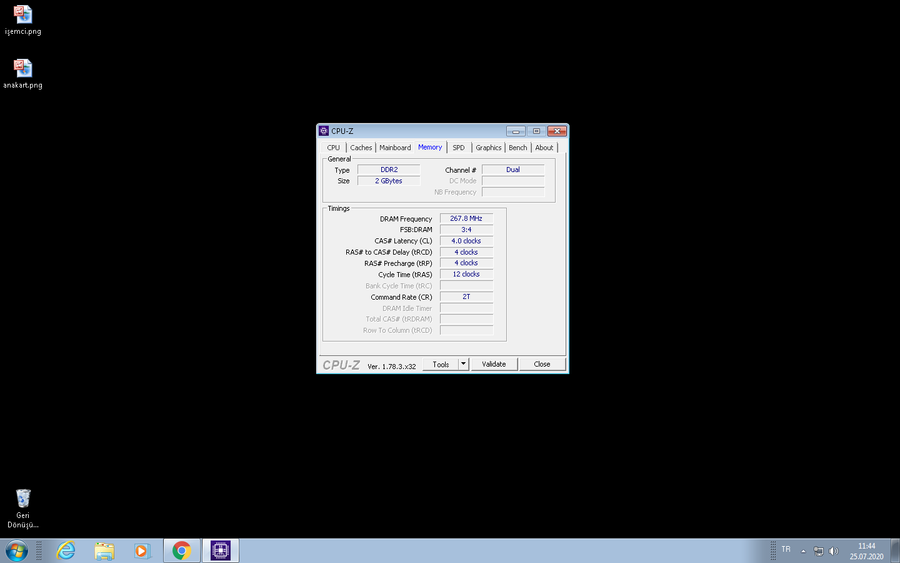Click the 2 GBytes size field
900x563 pixels.
(389, 181)
